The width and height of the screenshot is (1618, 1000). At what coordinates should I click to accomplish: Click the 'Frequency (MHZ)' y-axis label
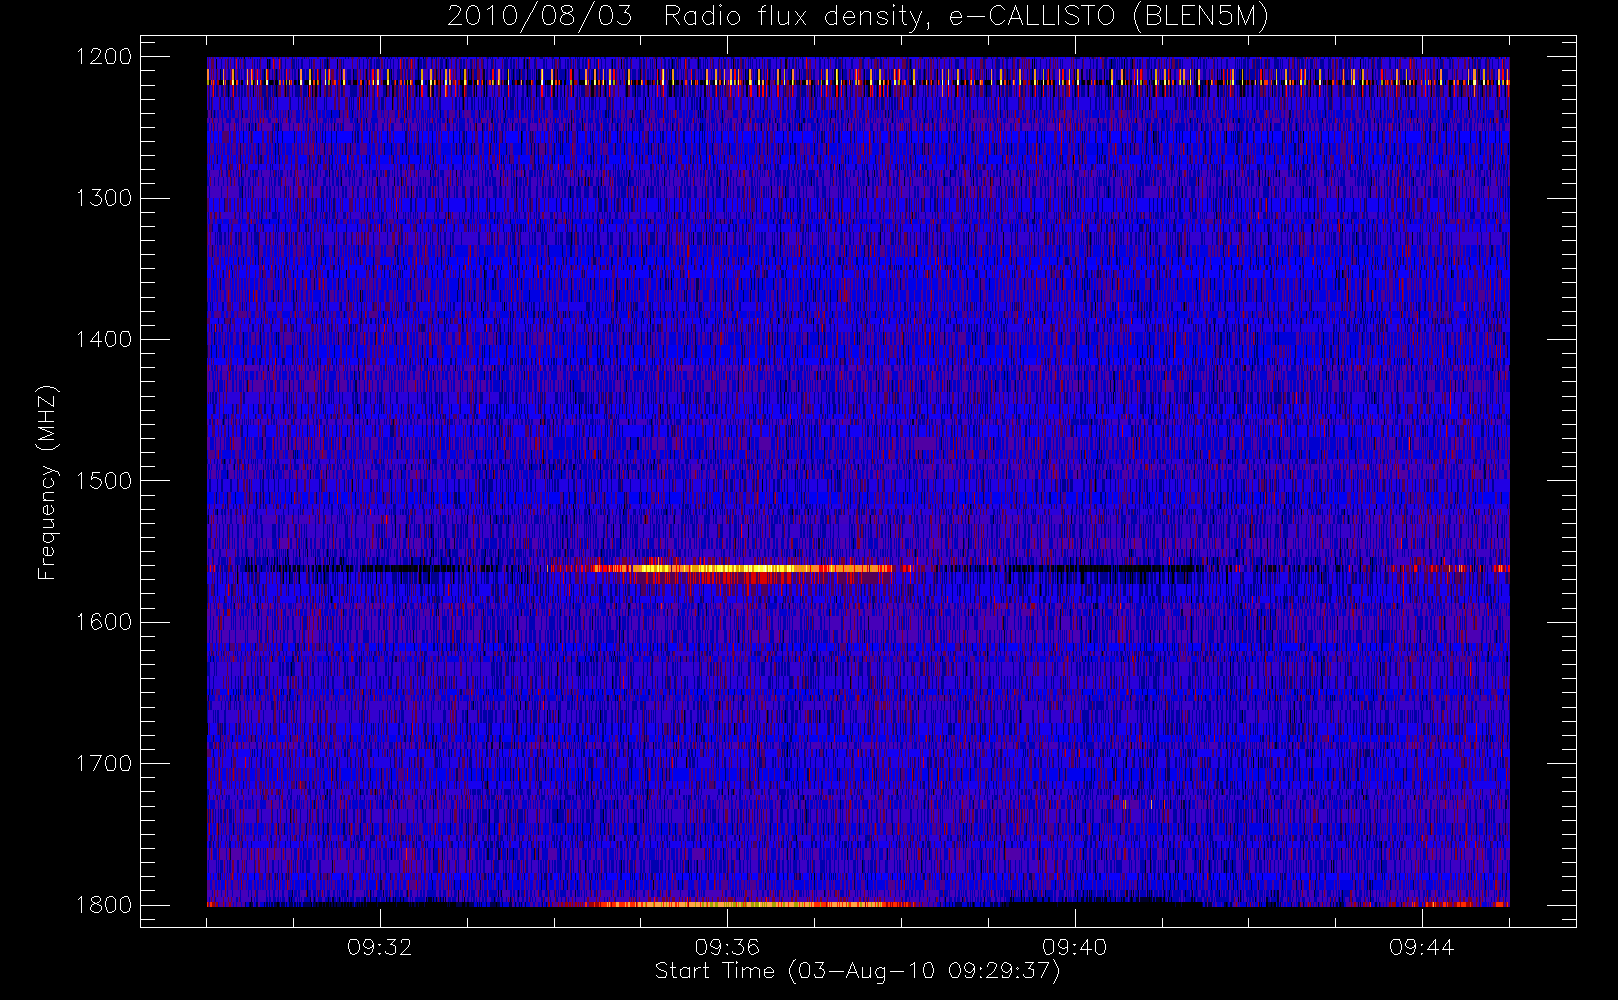click(46, 482)
